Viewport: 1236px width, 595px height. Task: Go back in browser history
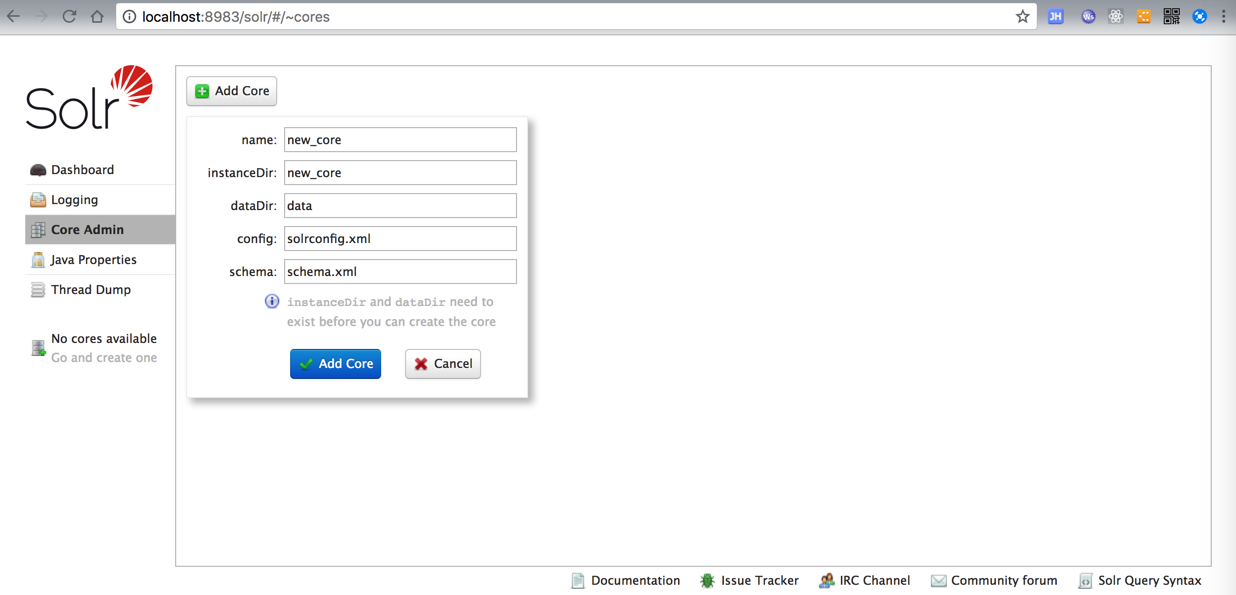tap(14, 17)
